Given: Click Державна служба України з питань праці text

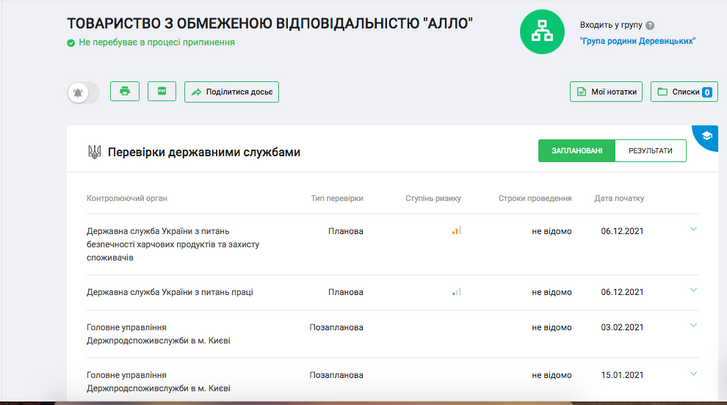Looking at the screenshot, I should (x=170, y=292).
